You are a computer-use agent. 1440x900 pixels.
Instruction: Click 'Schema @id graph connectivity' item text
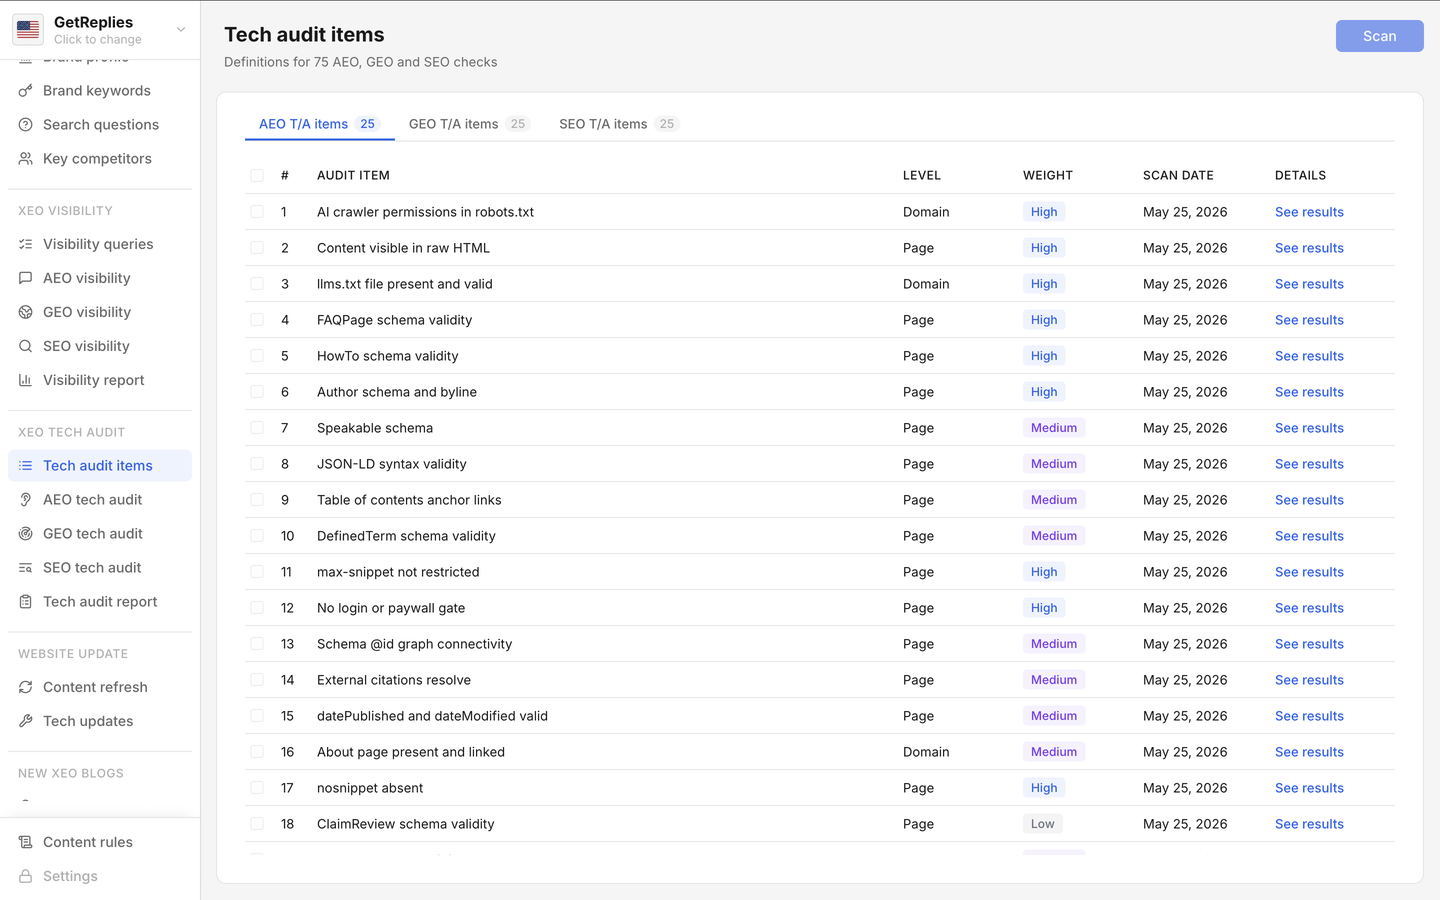414,644
